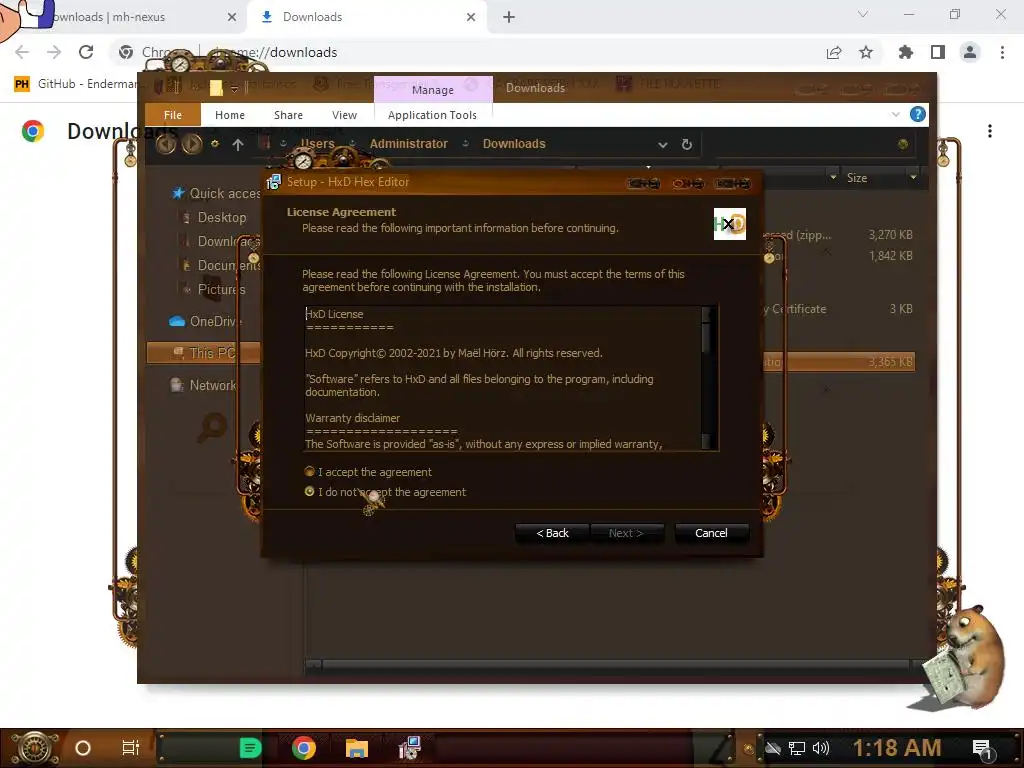The height and width of the screenshot is (768, 1024).
Task: Open Downloads page more-actions menu
Action: point(990,131)
